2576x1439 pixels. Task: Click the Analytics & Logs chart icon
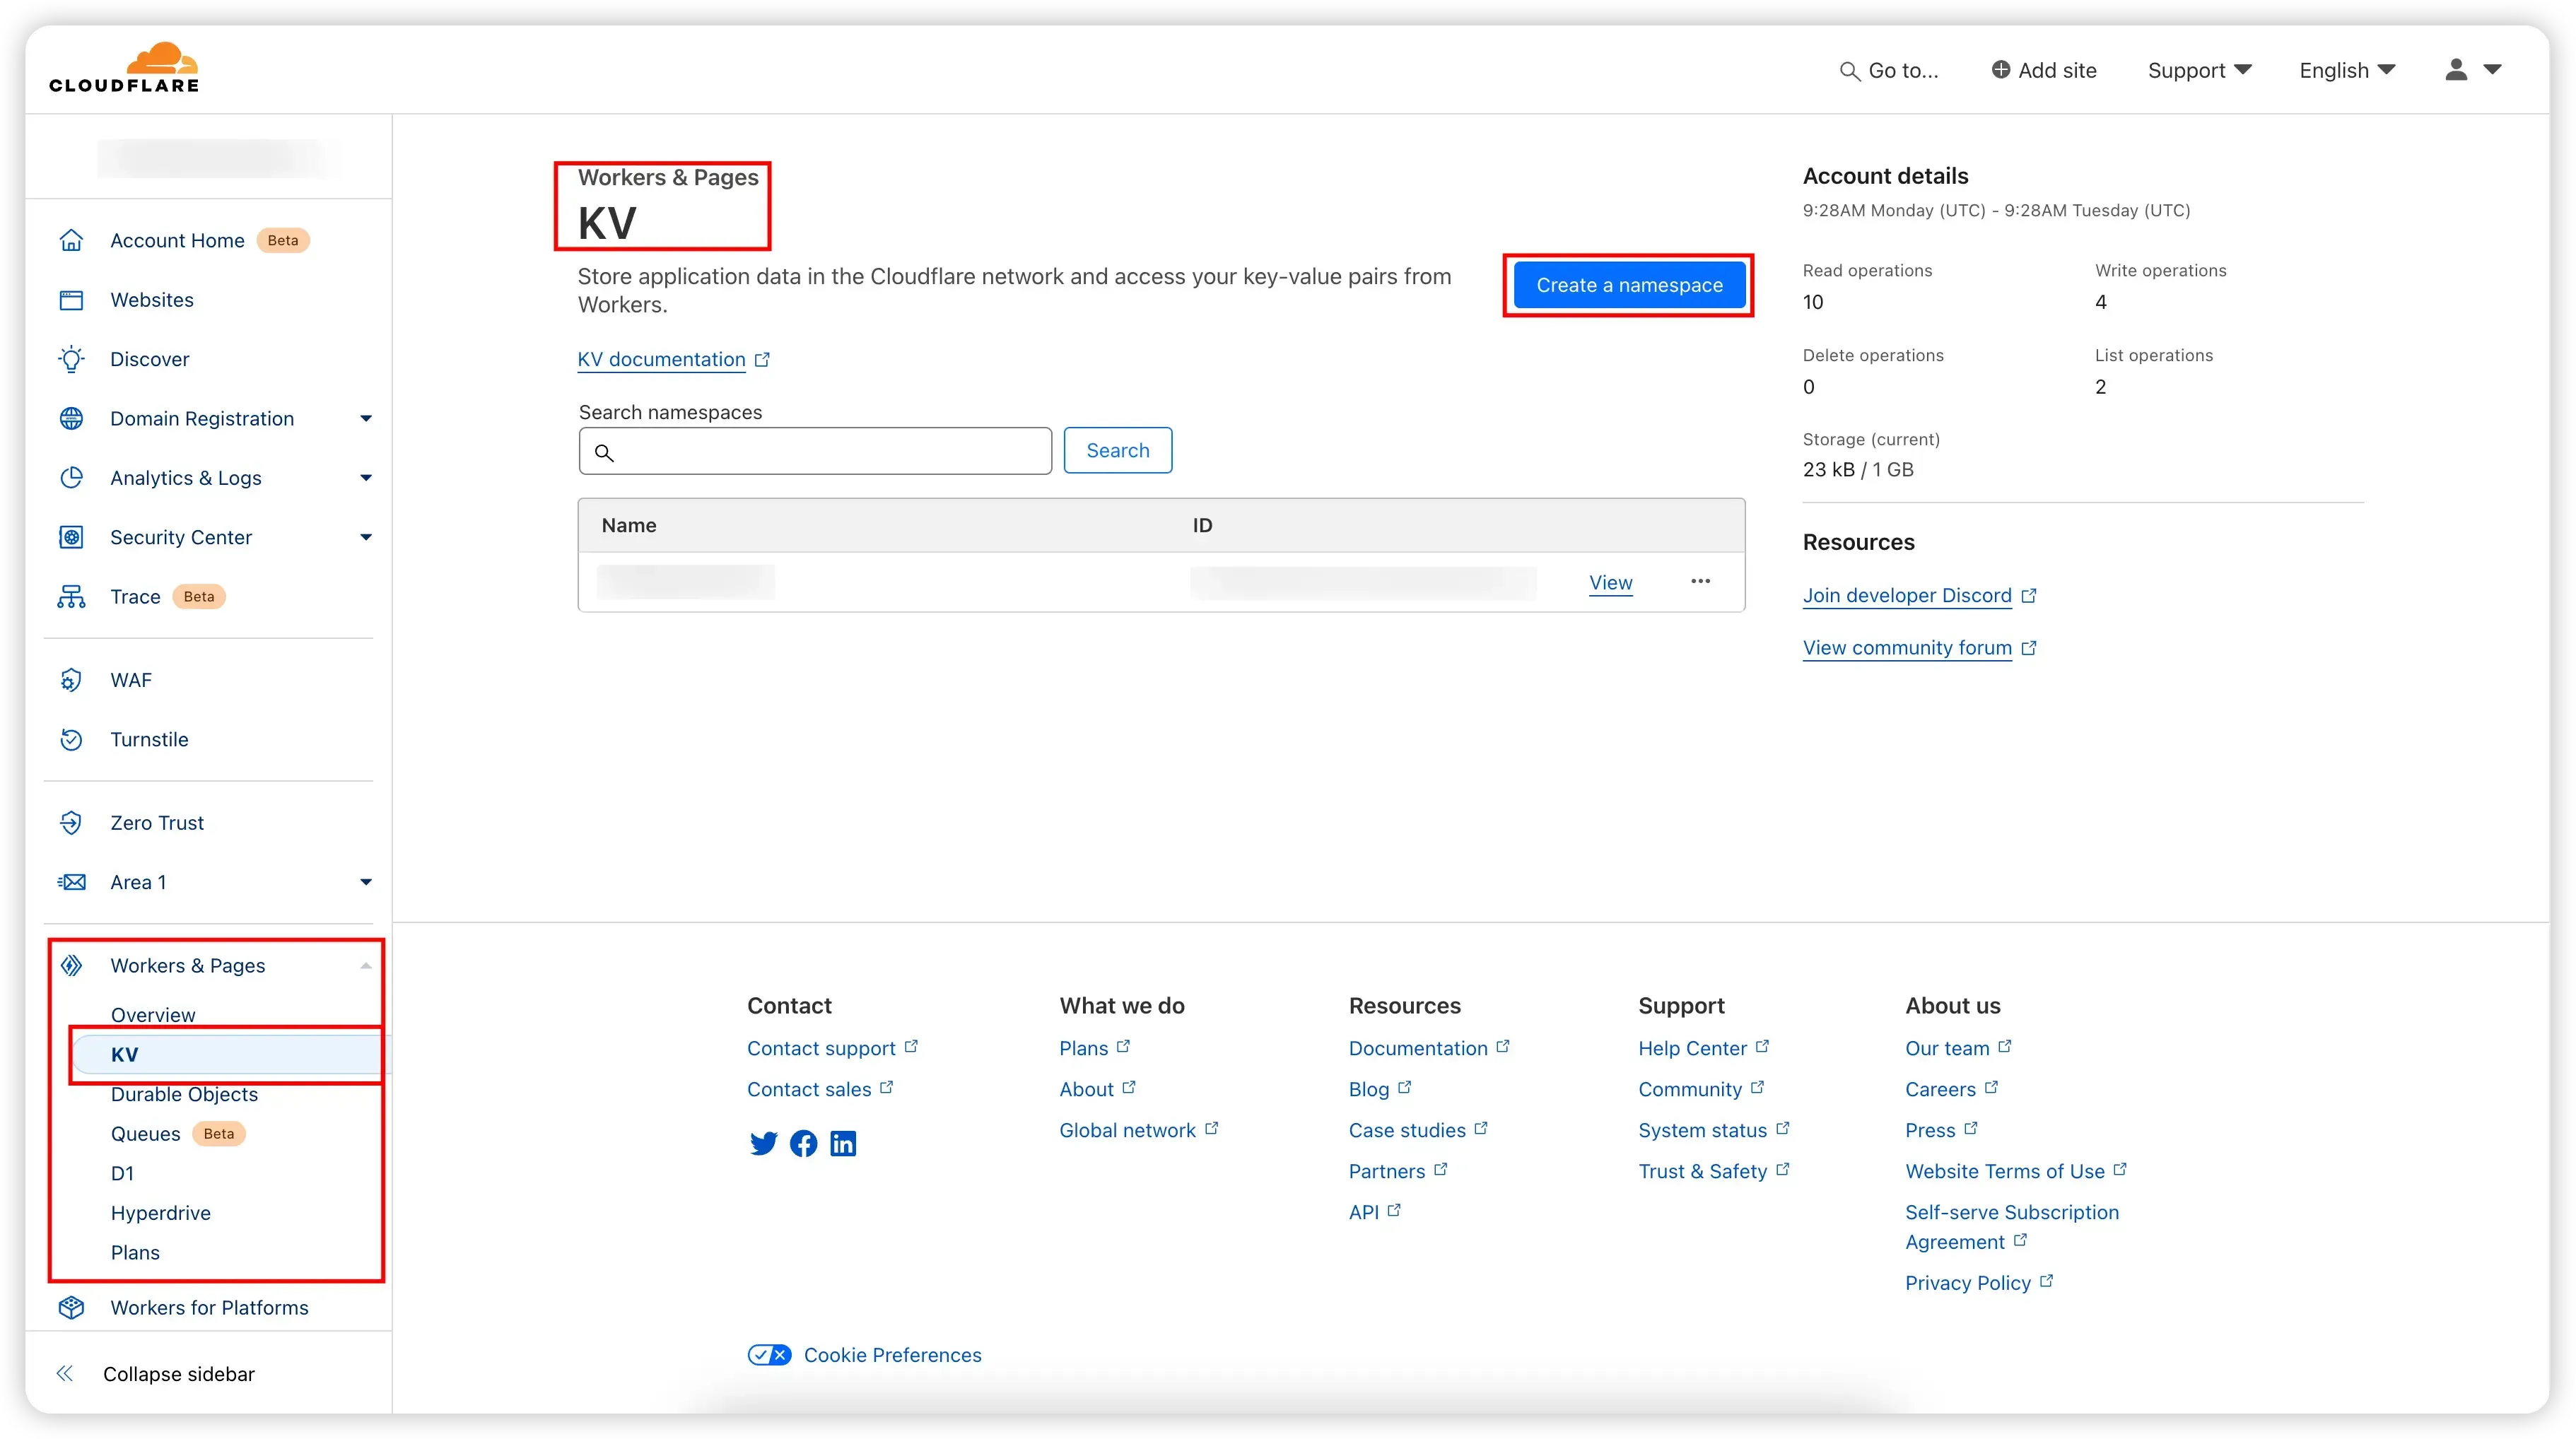click(71, 478)
